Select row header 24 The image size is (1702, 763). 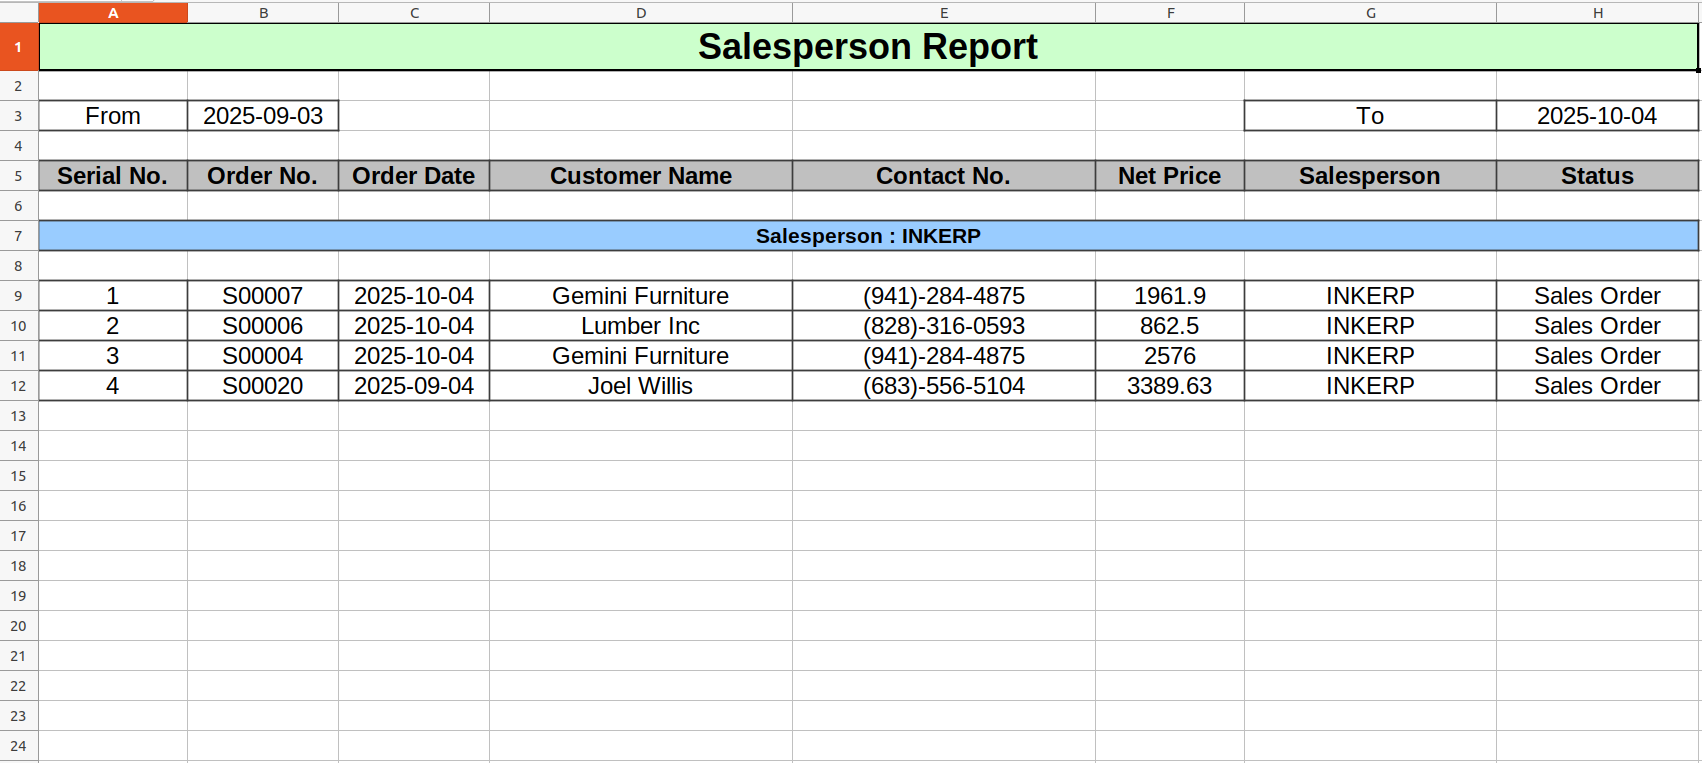(x=19, y=746)
